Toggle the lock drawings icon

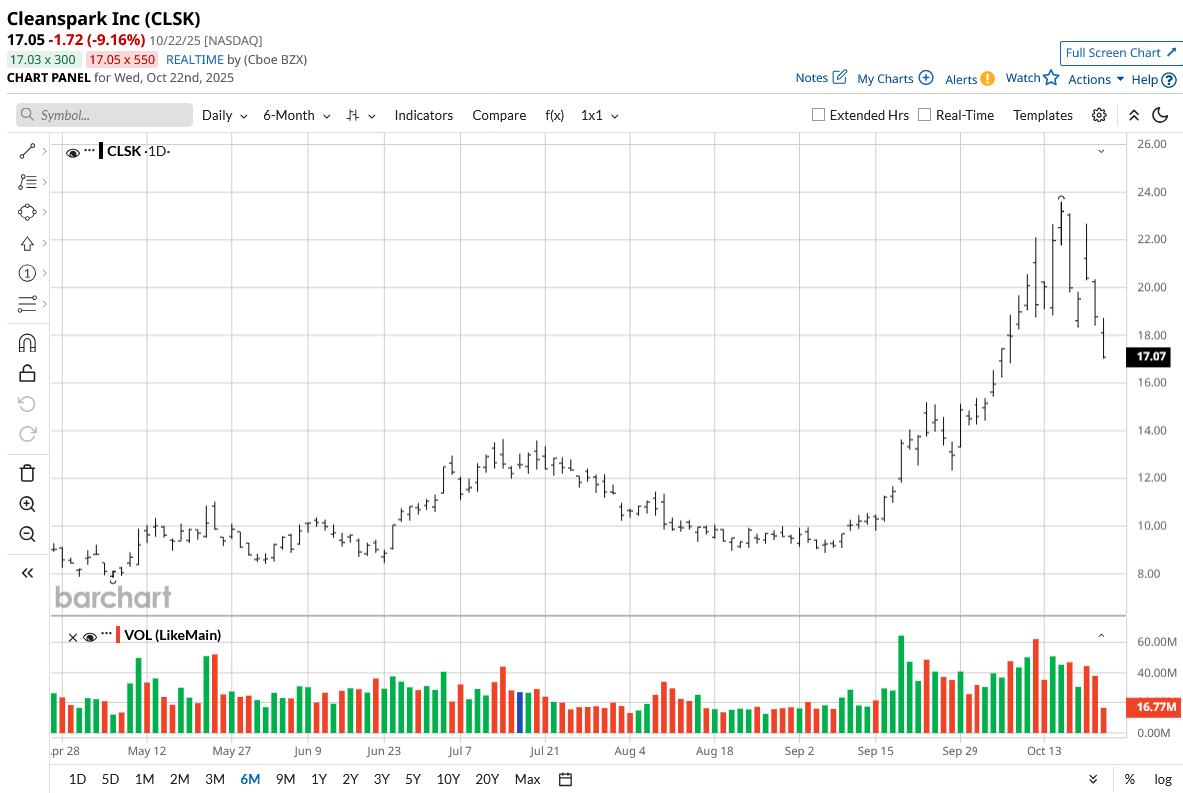(x=27, y=373)
